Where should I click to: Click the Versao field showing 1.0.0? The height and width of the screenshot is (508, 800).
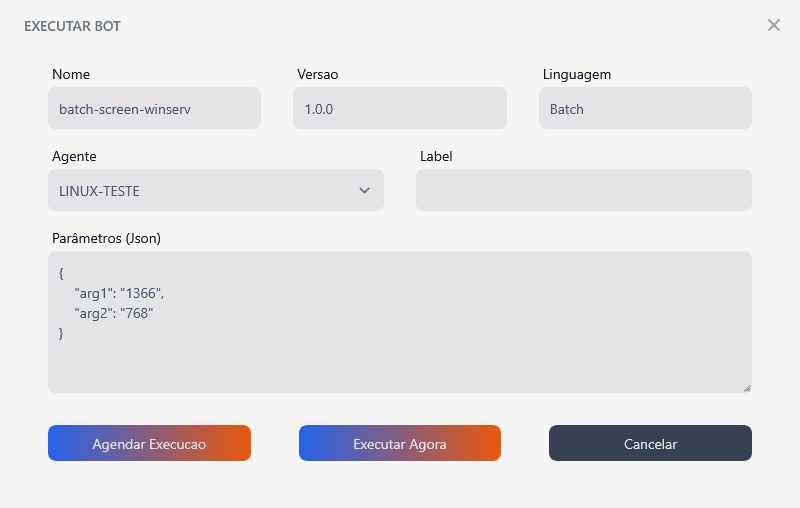coord(399,108)
